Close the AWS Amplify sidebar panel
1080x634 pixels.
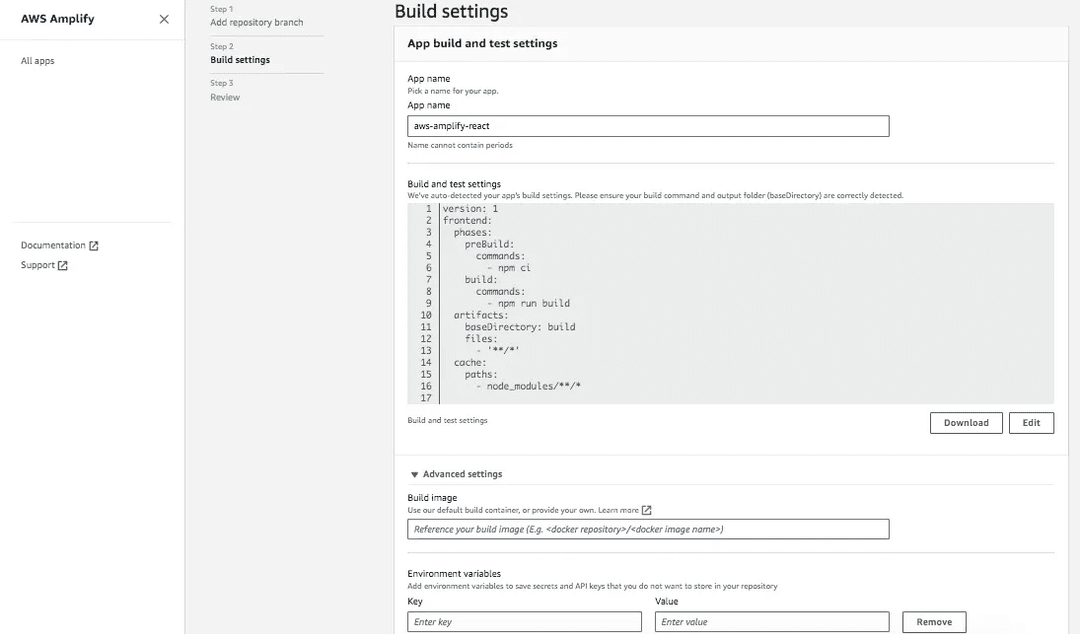tap(164, 19)
